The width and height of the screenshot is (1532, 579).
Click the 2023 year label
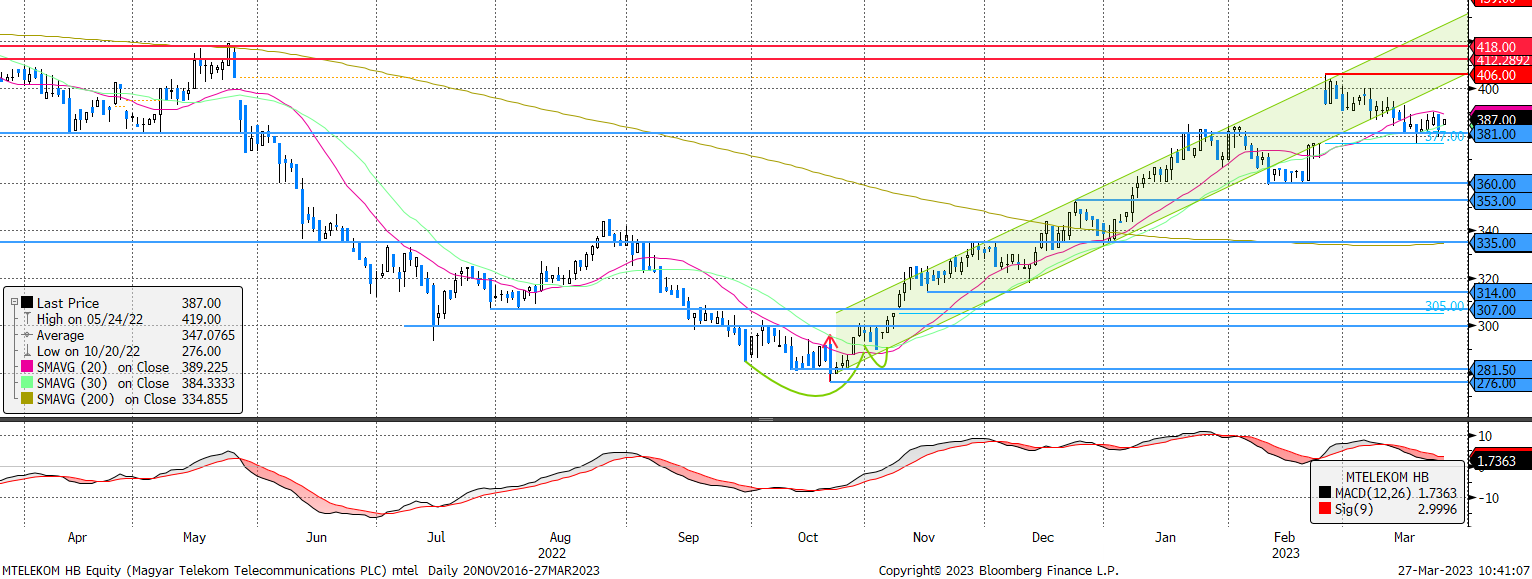click(x=1286, y=552)
